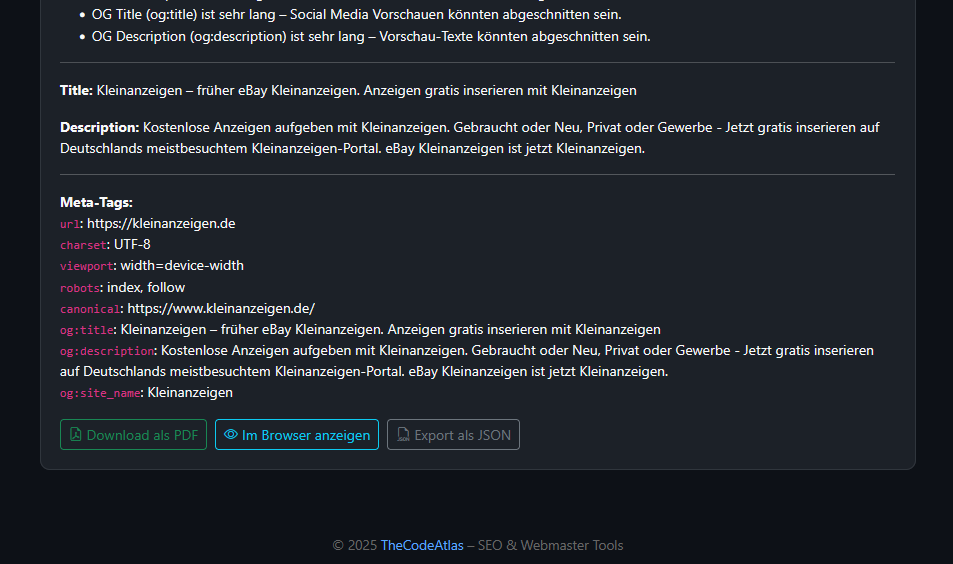Select the canonical URL https://www.kleinanzeigen.de/
This screenshot has height=564, width=953.
click(221, 308)
